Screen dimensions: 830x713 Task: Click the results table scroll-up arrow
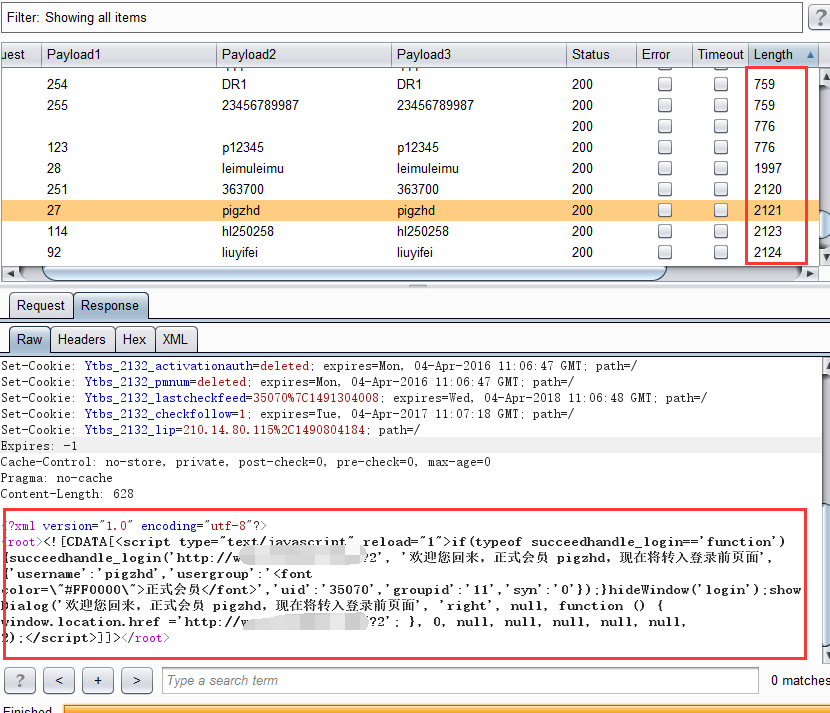pos(825,77)
